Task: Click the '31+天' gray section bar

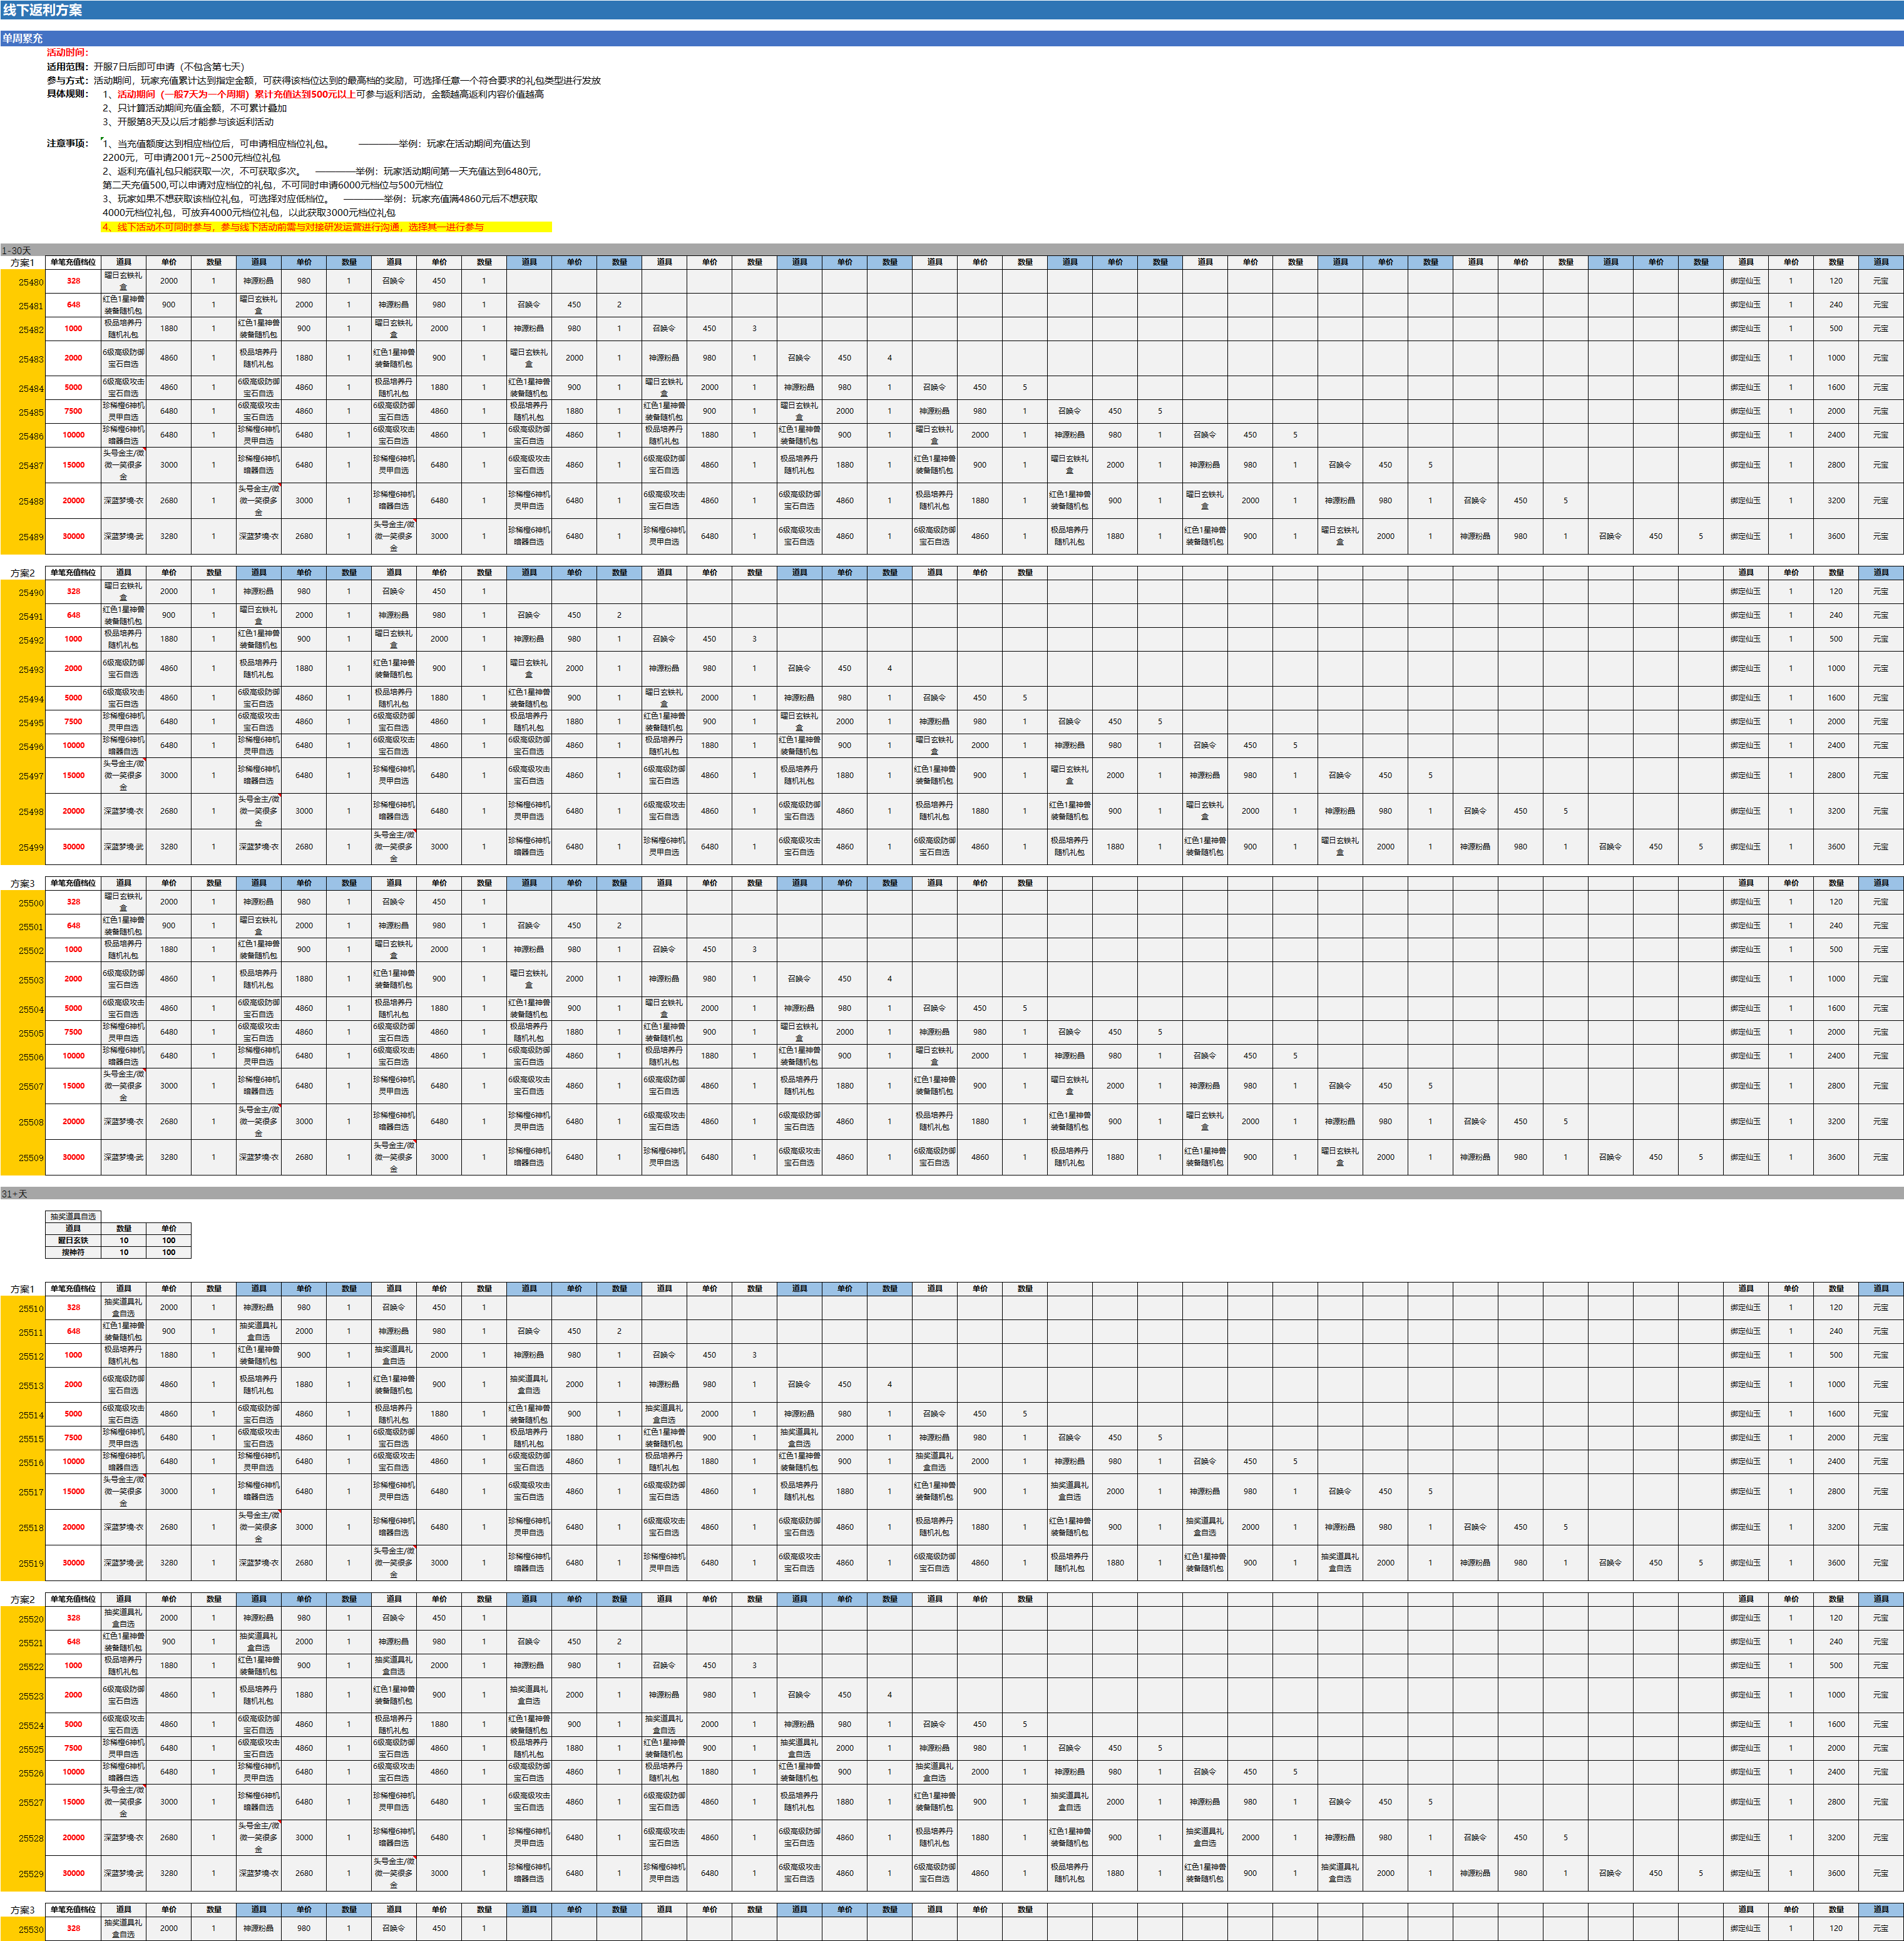Action: click(952, 1194)
